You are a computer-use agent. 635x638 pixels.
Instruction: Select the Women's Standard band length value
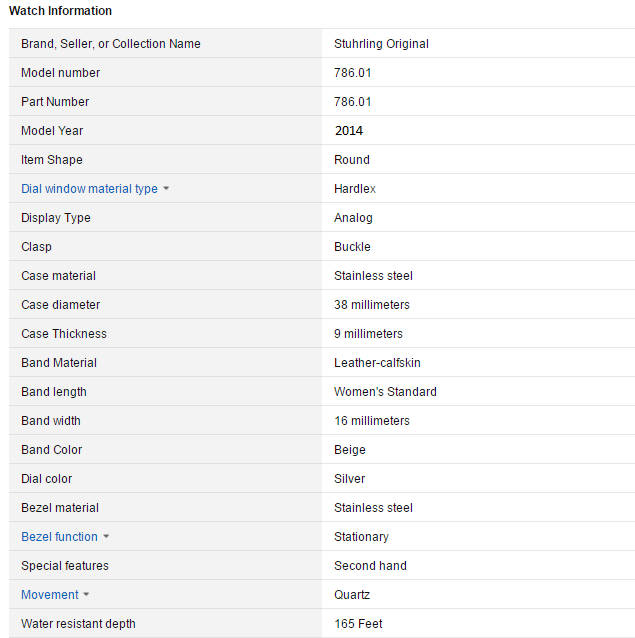click(385, 392)
